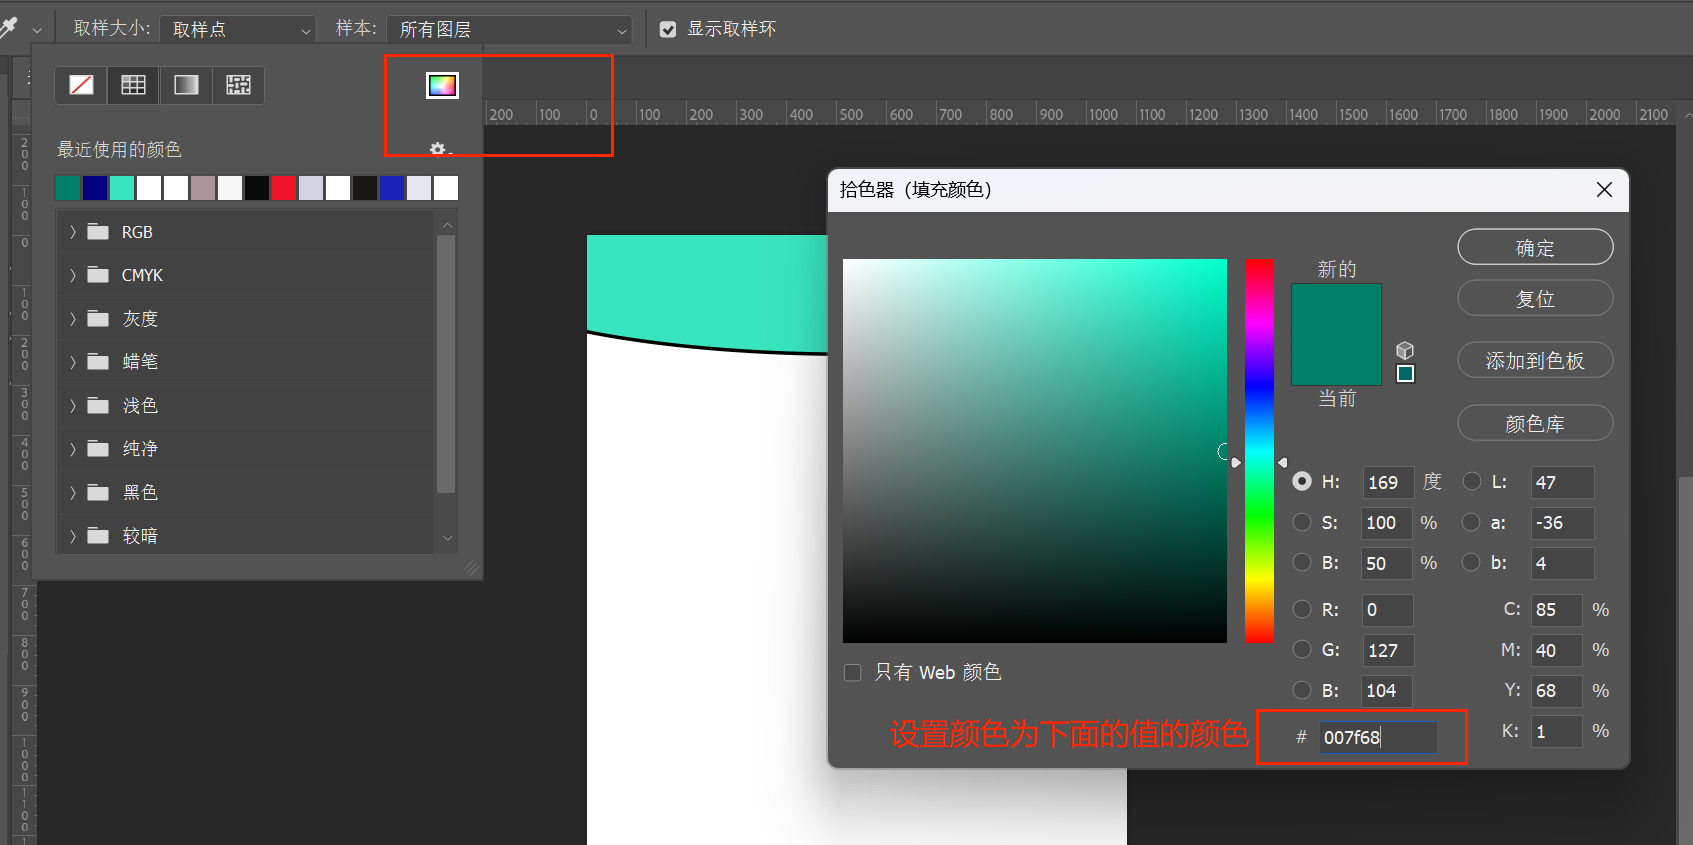Select the R red radio button
Image resolution: width=1693 pixels, height=845 pixels.
coord(1302,609)
